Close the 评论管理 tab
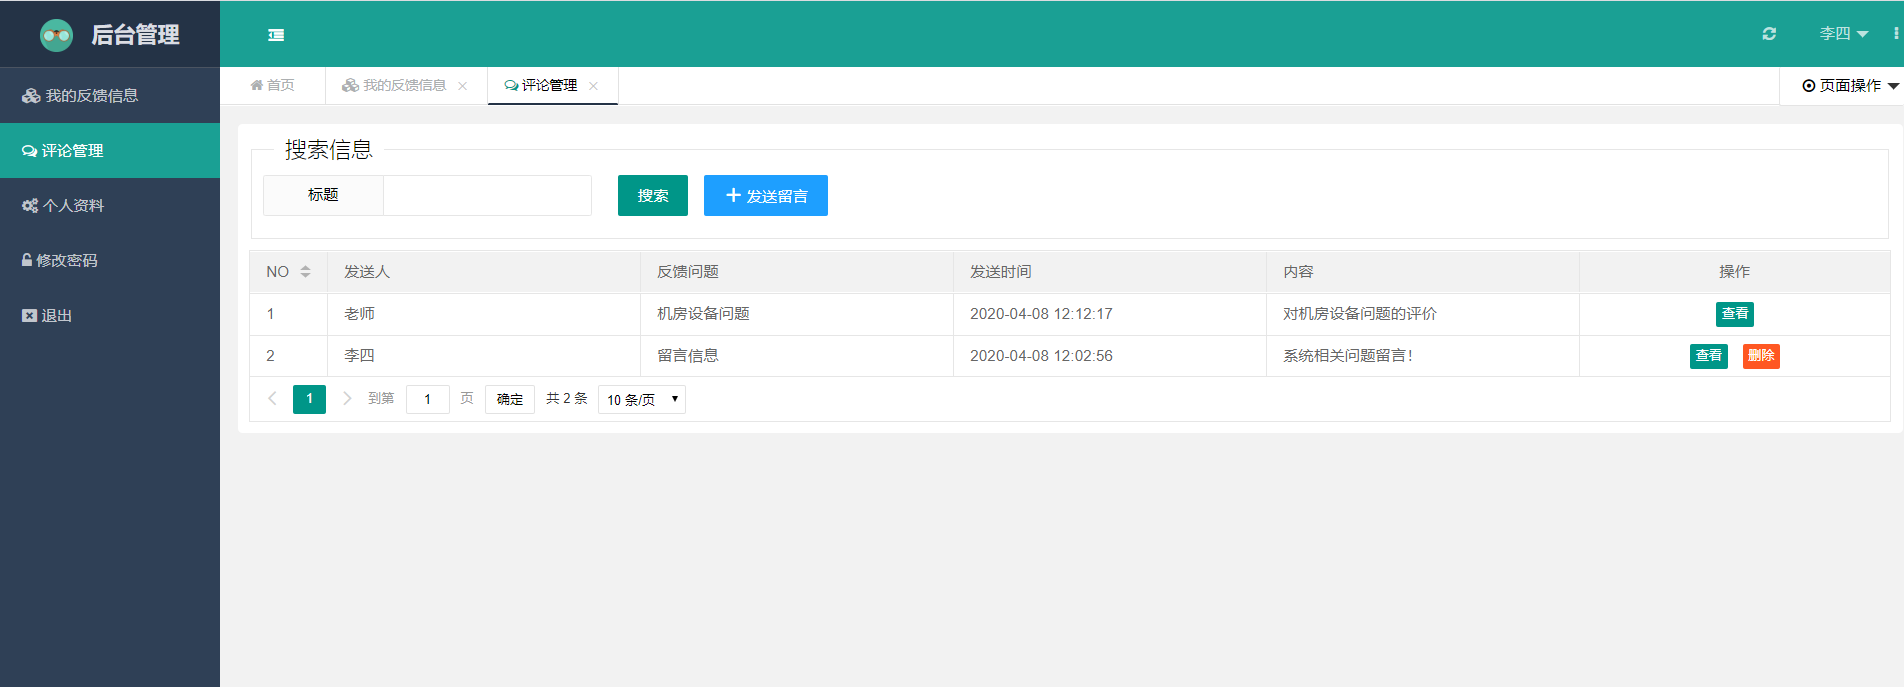Screen dimensions: 1904x687 tap(593, 86)
